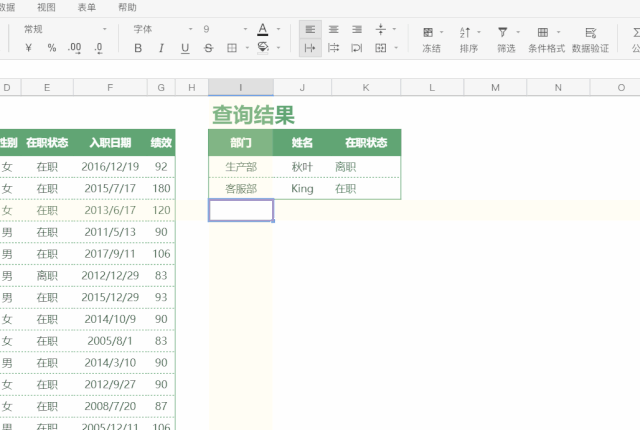Select column F header
640x430 pixels.
point(110,87)
